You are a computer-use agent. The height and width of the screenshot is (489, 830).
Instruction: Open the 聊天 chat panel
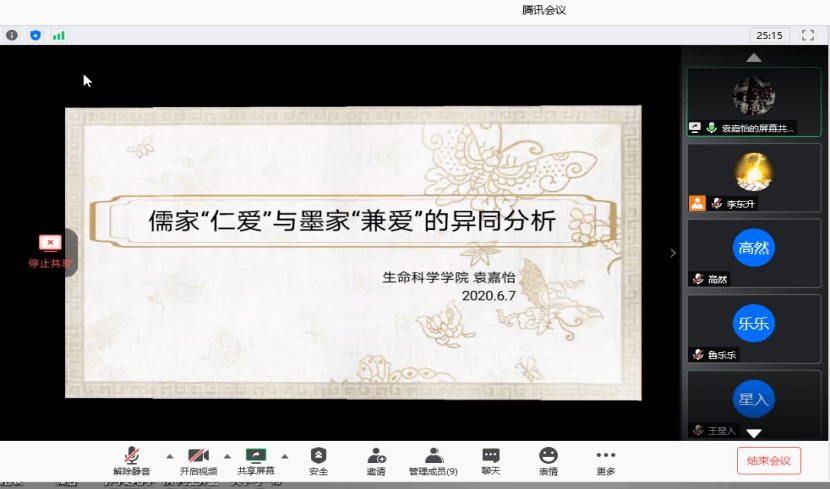[491, 460]
